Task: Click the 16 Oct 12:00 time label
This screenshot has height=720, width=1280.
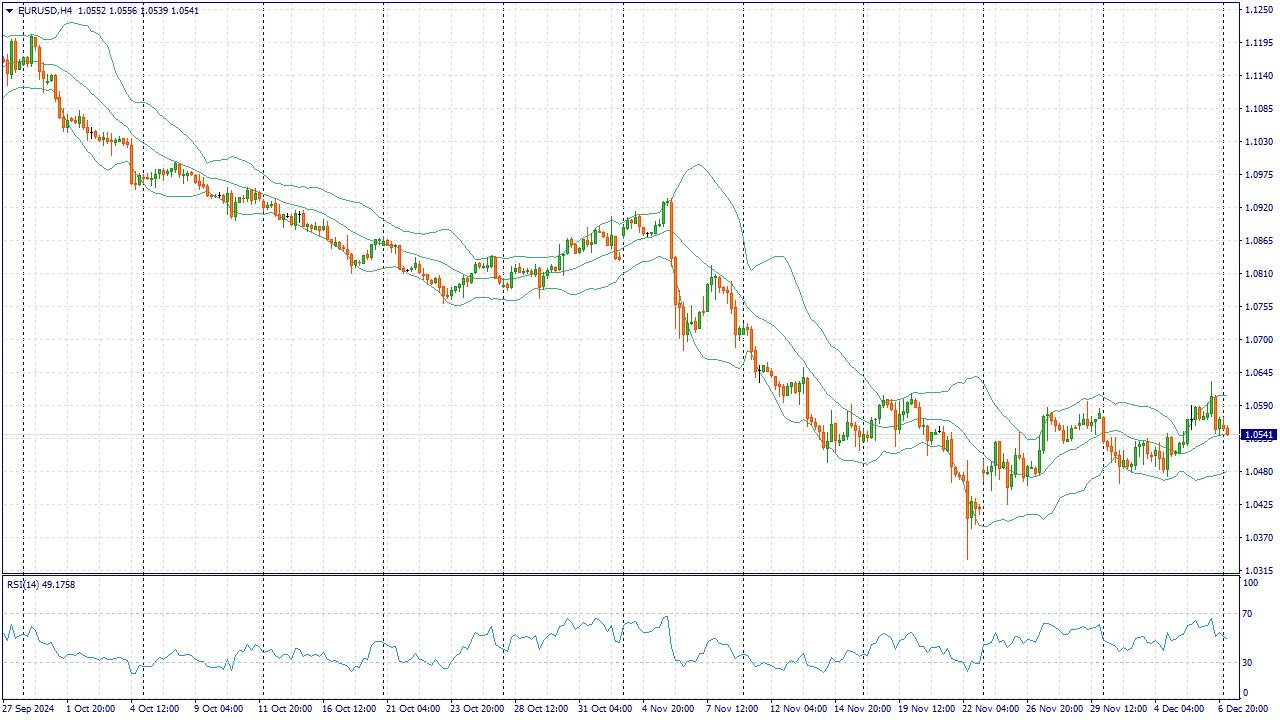Action: pyautogui.click(x=348, y=708)
